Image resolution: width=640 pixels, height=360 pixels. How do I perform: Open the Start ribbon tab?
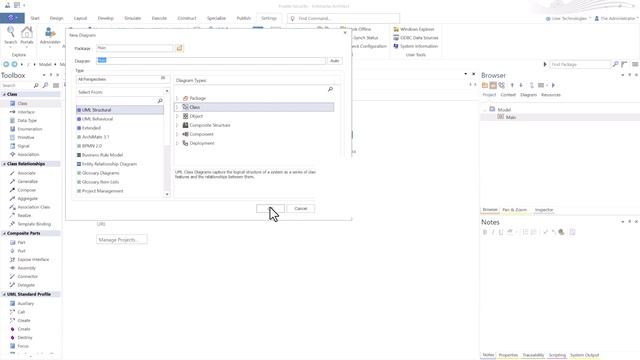(x=35, y=18)
